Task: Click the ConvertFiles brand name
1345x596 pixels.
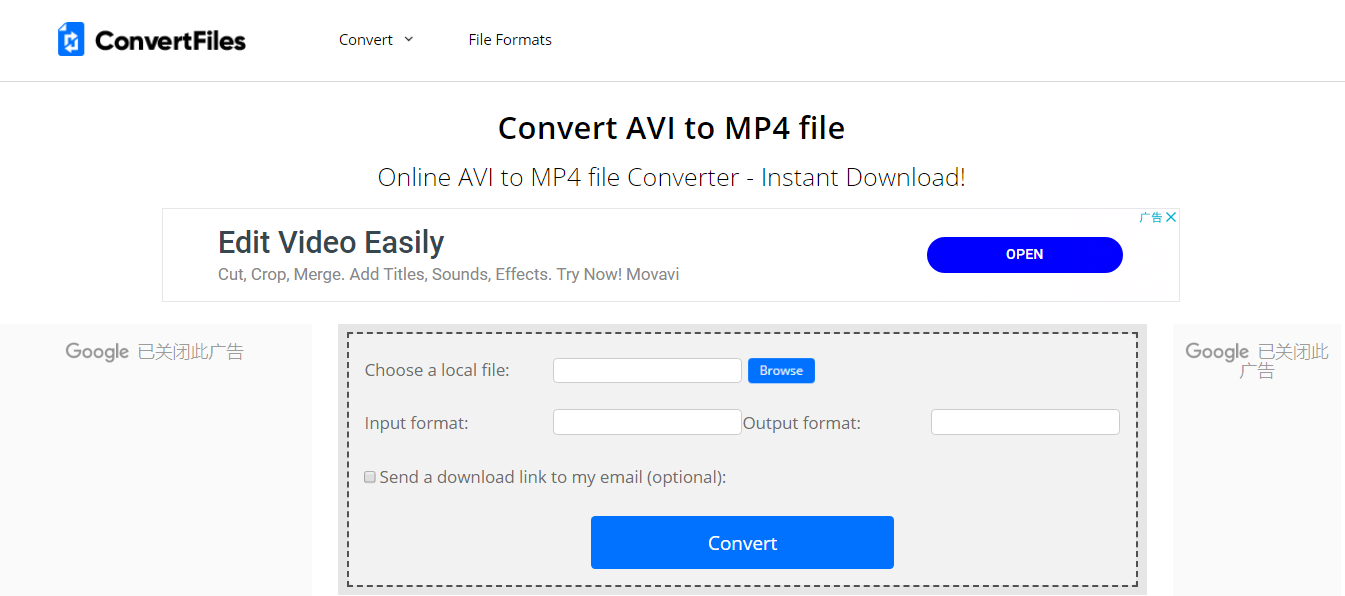Action: [x=170, y=41]
